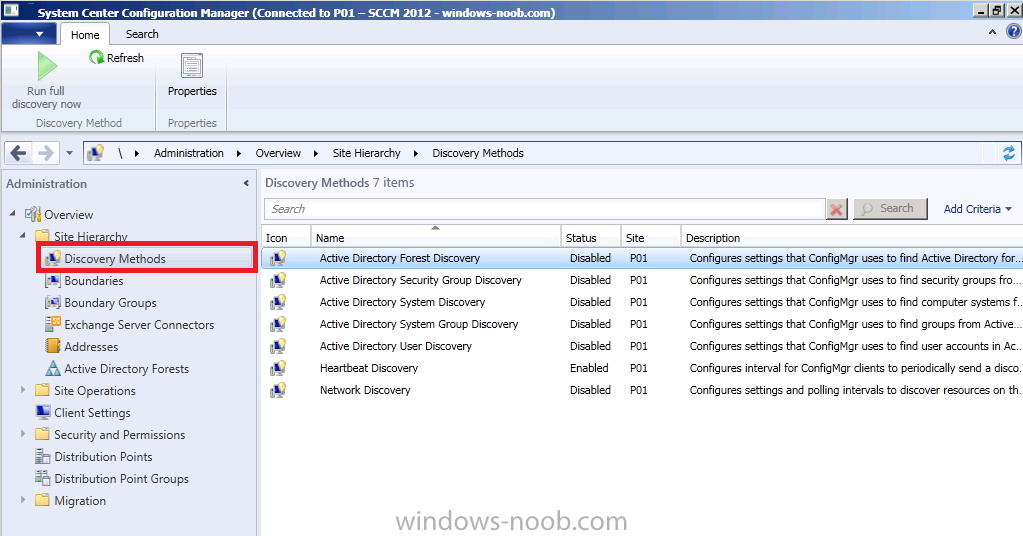Click the Heartbeat Discovery row icon
Screen dimensions: 1023x536
278,368
